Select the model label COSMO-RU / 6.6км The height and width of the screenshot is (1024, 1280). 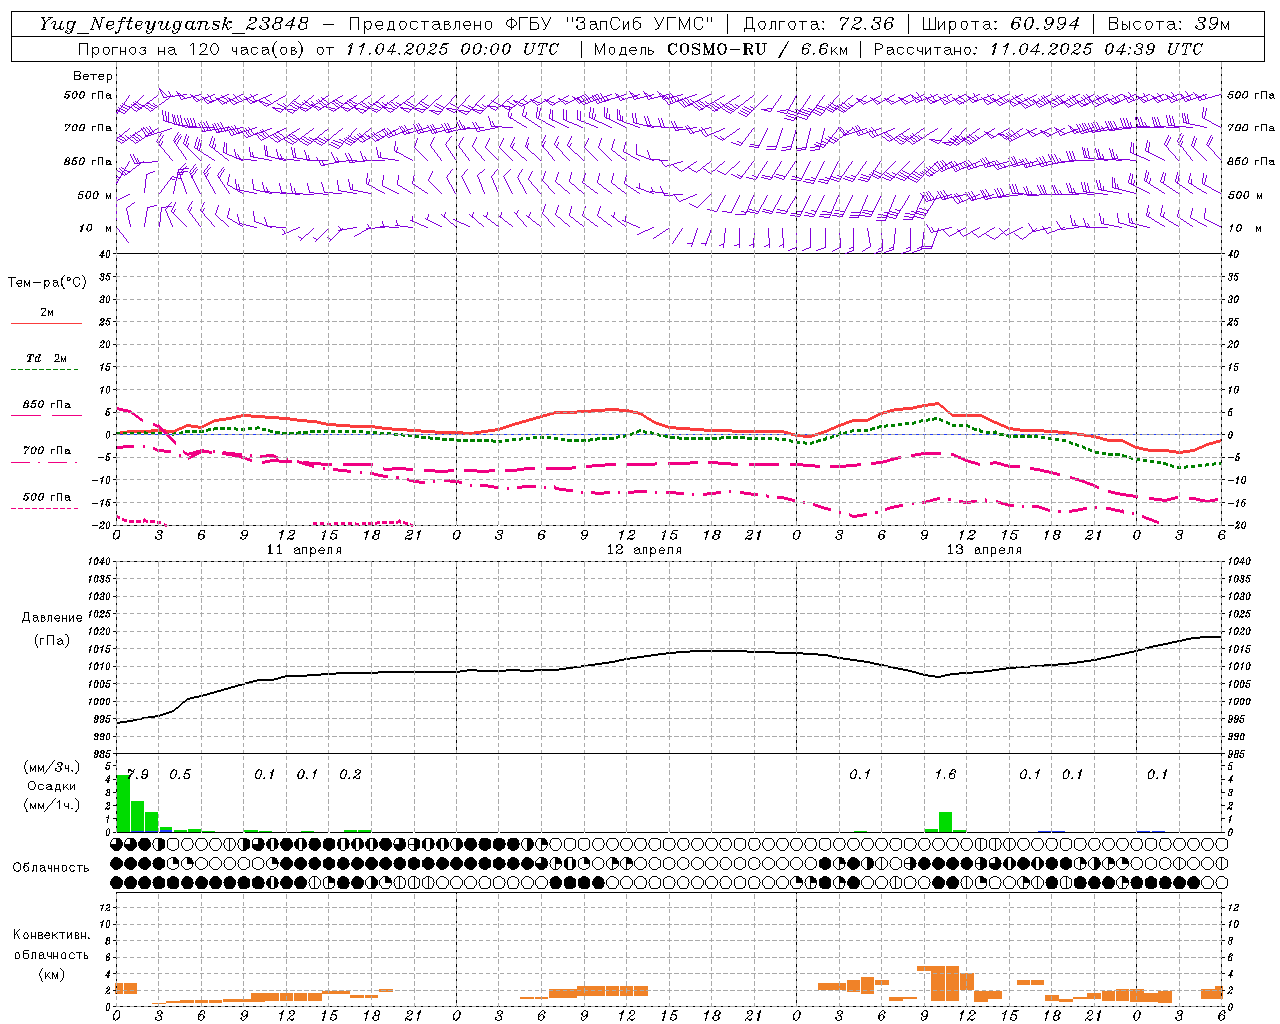(757, 49)
